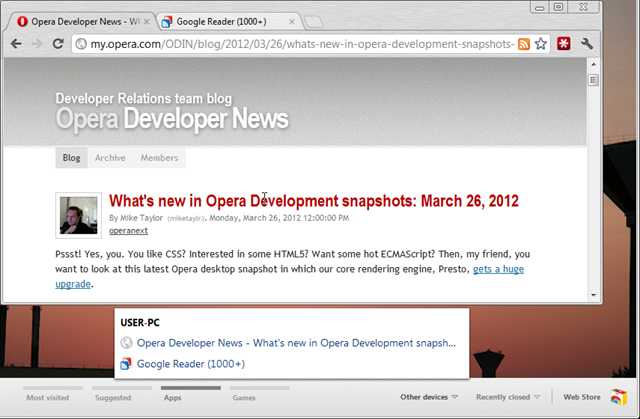The image size is (640, 419).
Task: Click the URL address bar field
Action: (300, 44)
